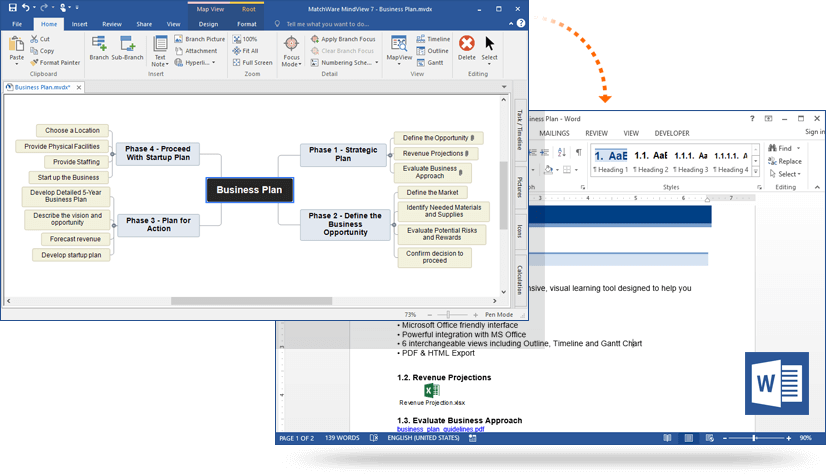Click the MindView zoom slider
Image resolution: width=826 pixels, height=474 pixels.
coord(448,314)
